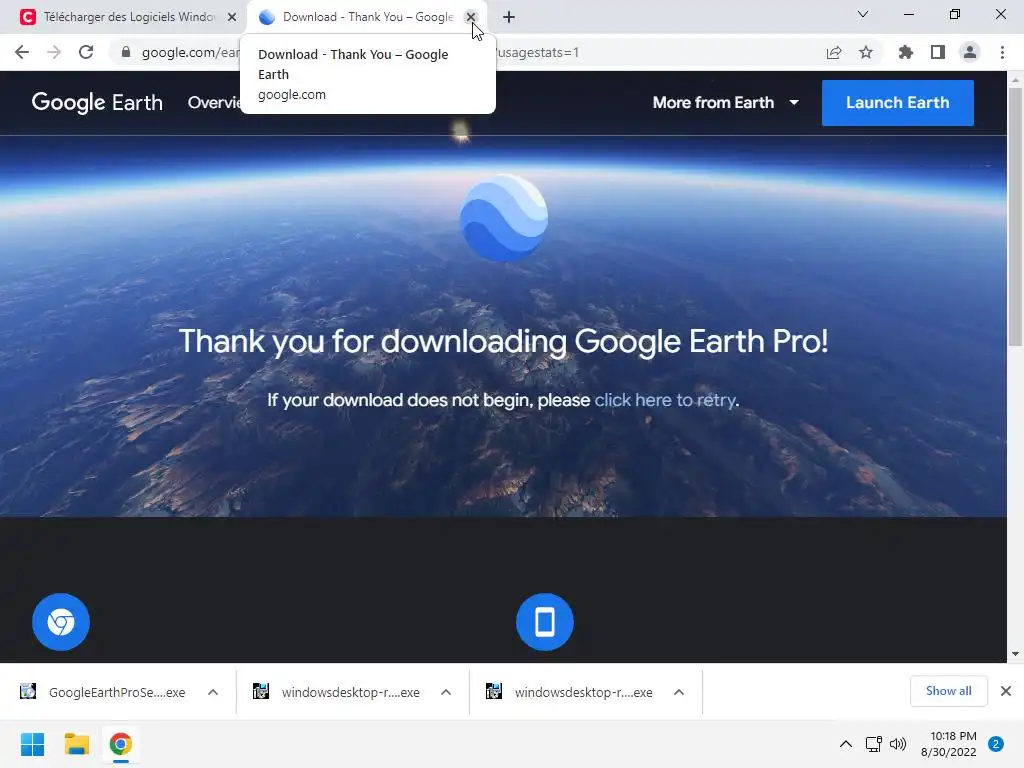Toggle the browser side panel

point(938,52)
